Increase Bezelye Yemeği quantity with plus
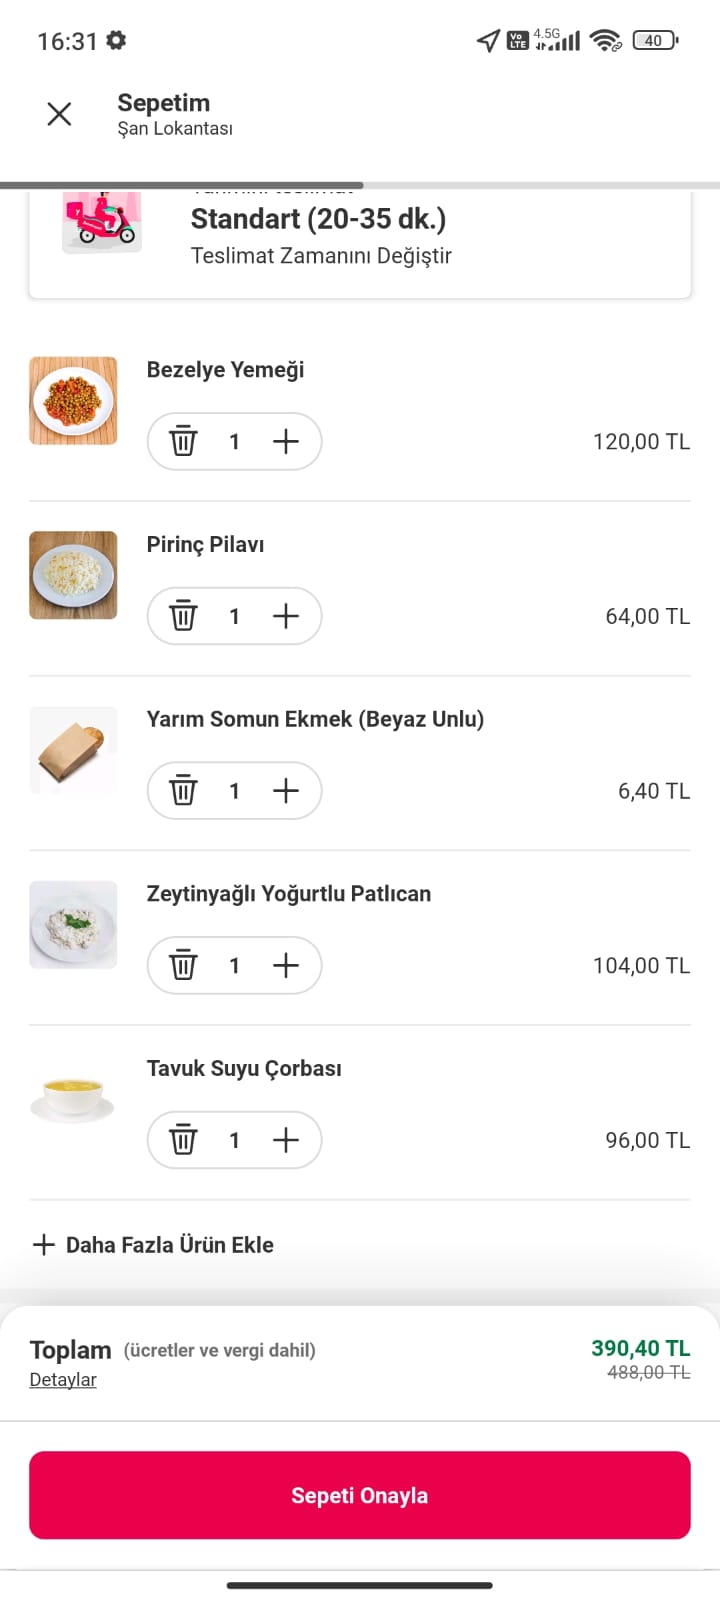 point(286,441)
